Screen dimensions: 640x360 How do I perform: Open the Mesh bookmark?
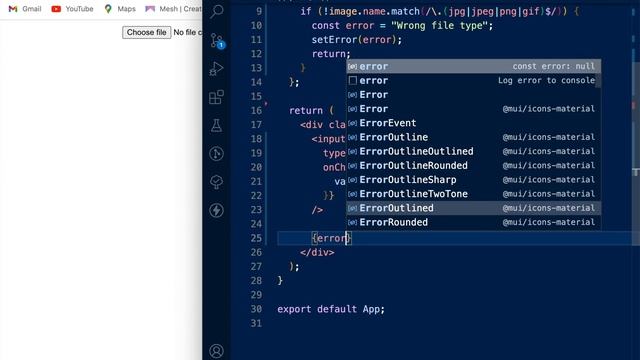point(173,9)
